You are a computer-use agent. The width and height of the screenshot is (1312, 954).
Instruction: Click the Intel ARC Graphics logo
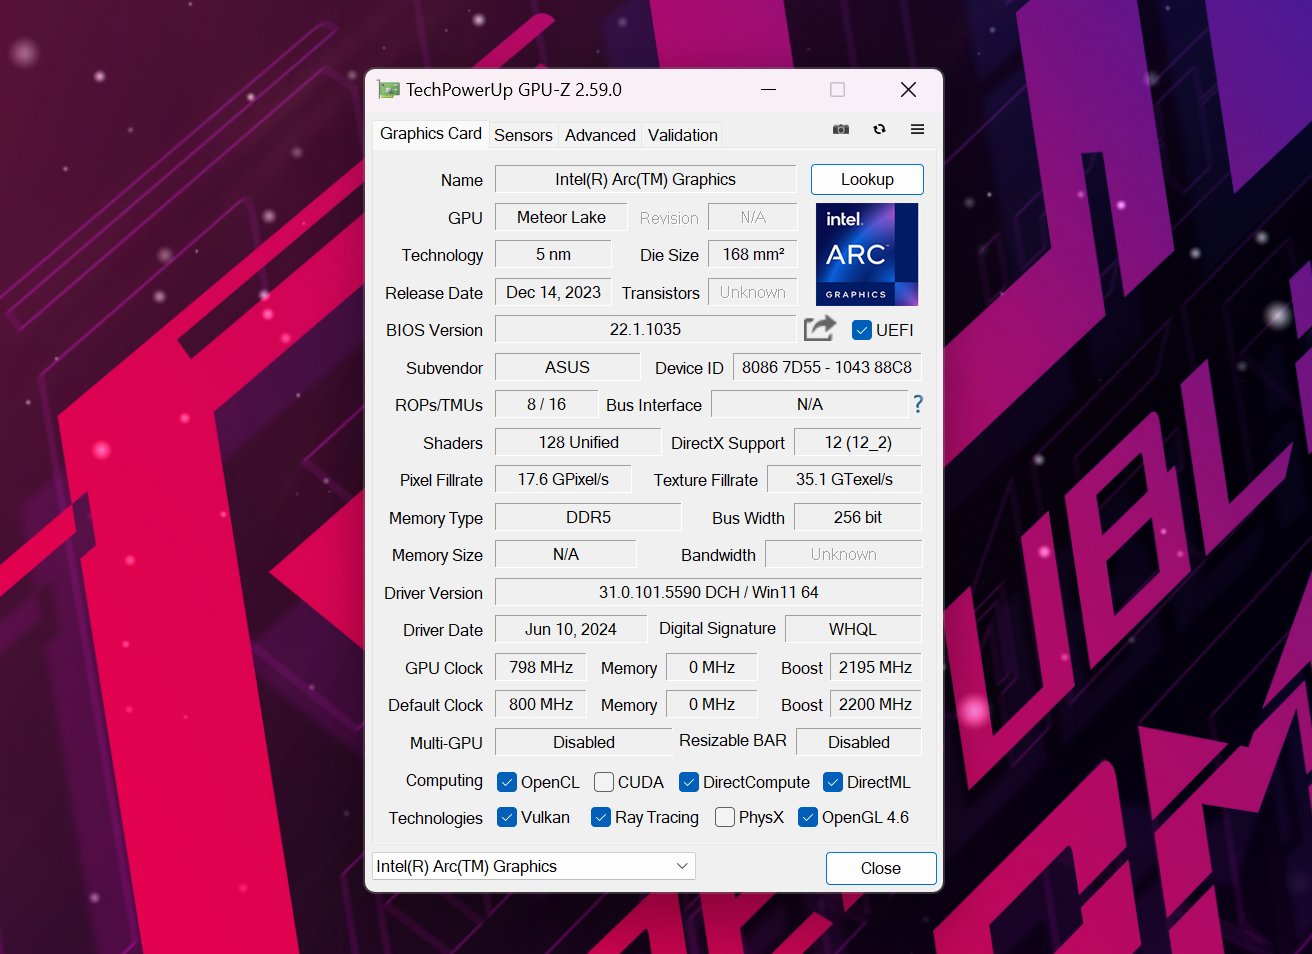click(x=867, y=254)
